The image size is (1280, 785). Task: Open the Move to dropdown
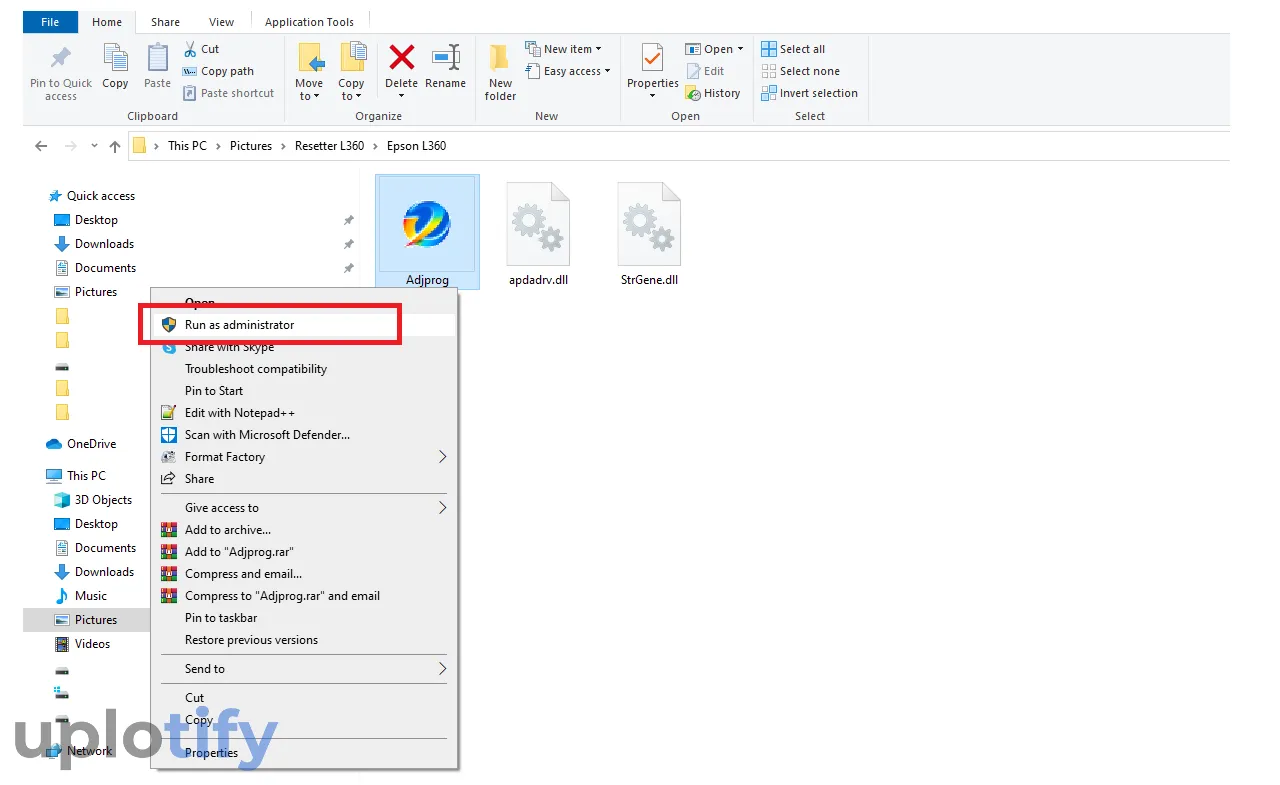tap(309, 90)
